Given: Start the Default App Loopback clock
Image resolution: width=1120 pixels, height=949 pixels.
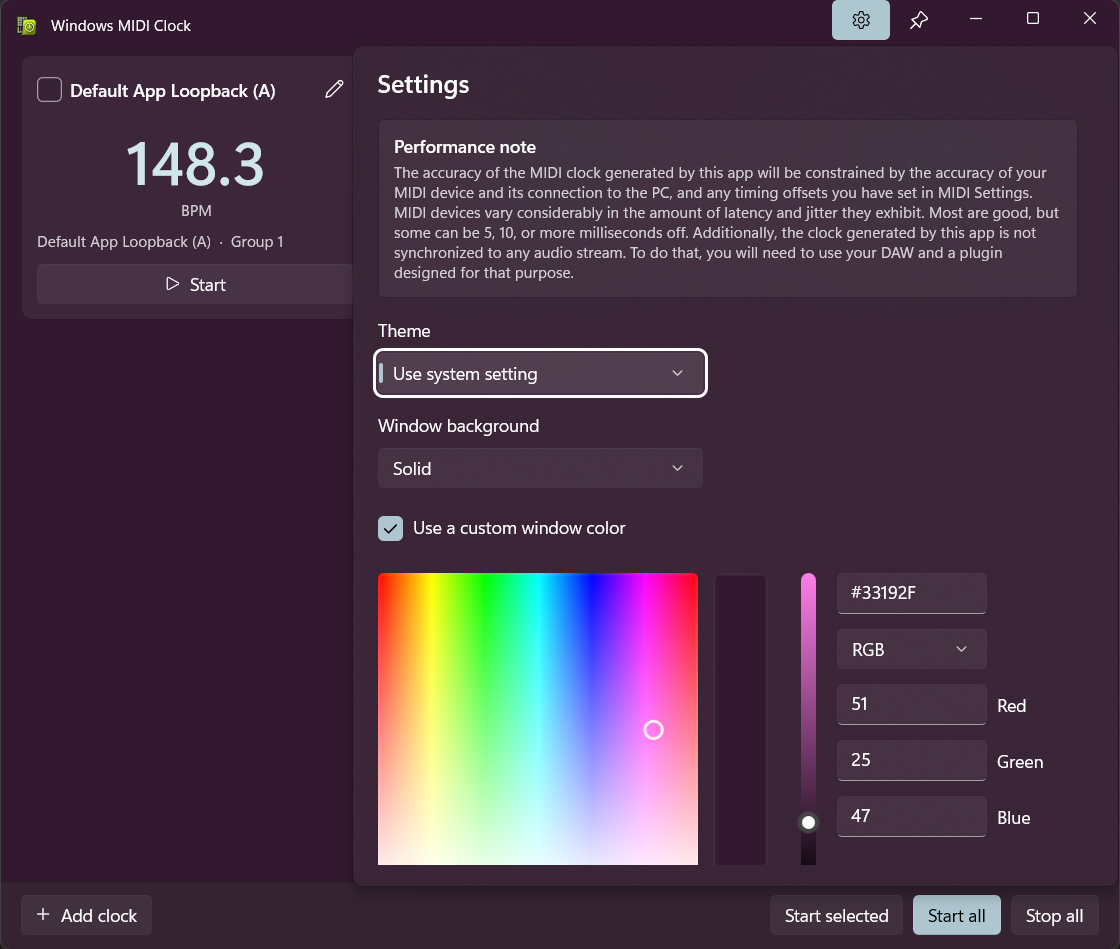Looking at the screenshot, I should point(195,284).
